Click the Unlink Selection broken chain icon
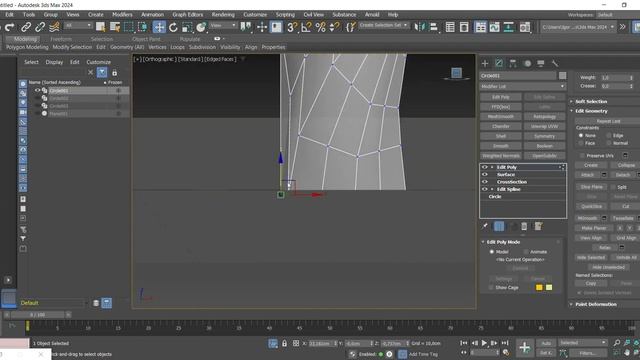The height and width of the screenshot is (360, 640). (40, 27)
